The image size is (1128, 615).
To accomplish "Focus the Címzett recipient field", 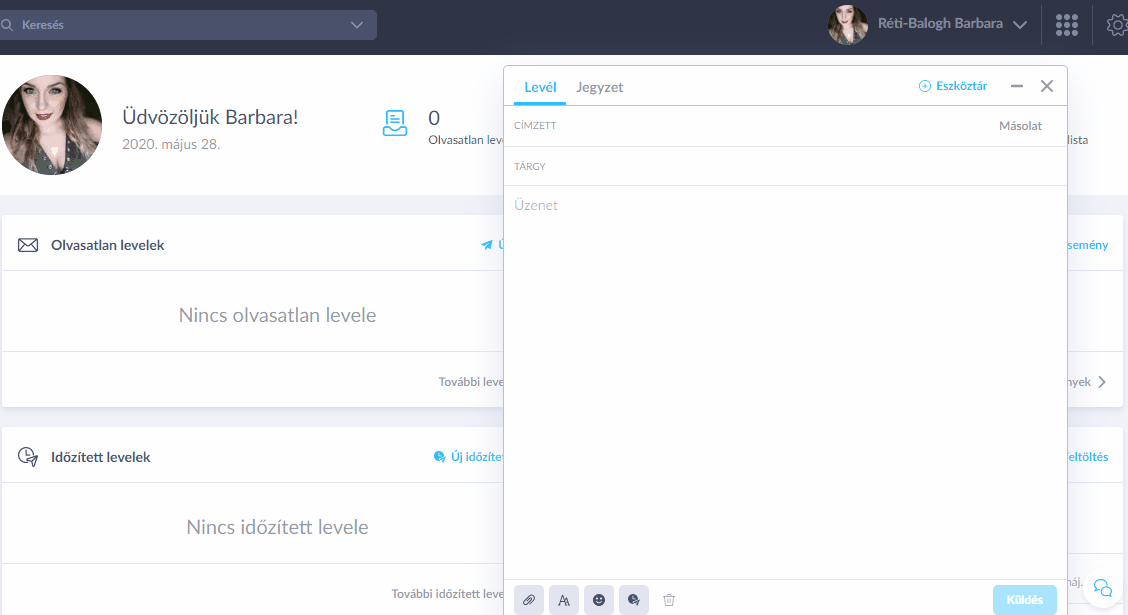I will pos(748,126).
